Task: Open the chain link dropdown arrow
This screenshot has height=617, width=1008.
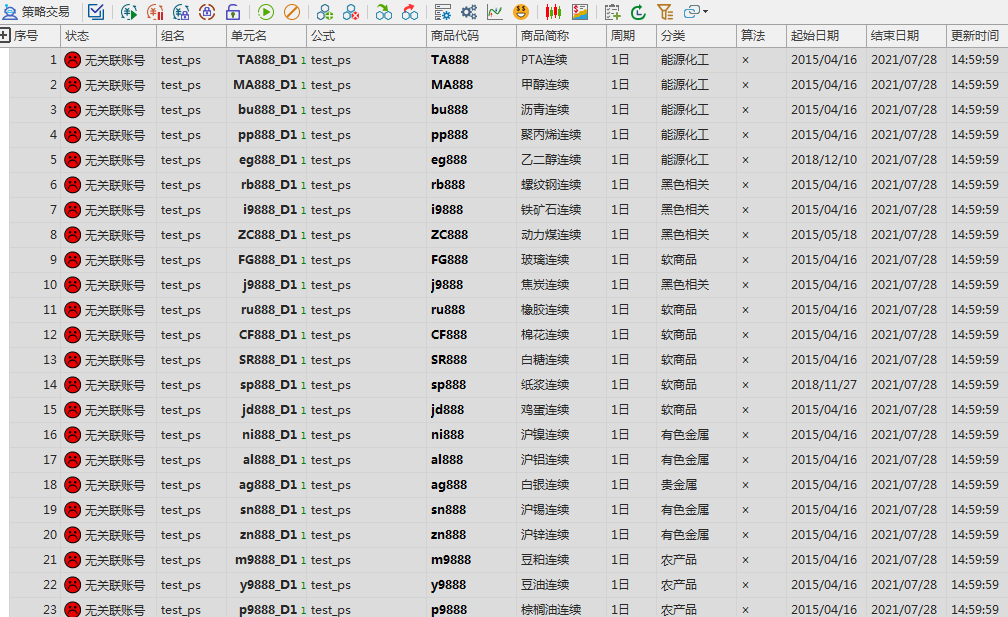Action: click(706, 12)
